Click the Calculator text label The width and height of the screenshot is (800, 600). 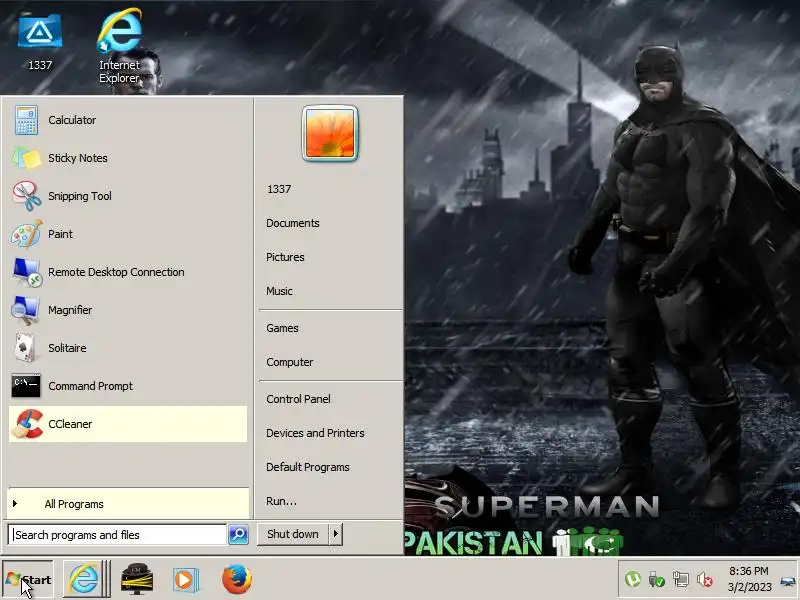[x=72, y=120]
